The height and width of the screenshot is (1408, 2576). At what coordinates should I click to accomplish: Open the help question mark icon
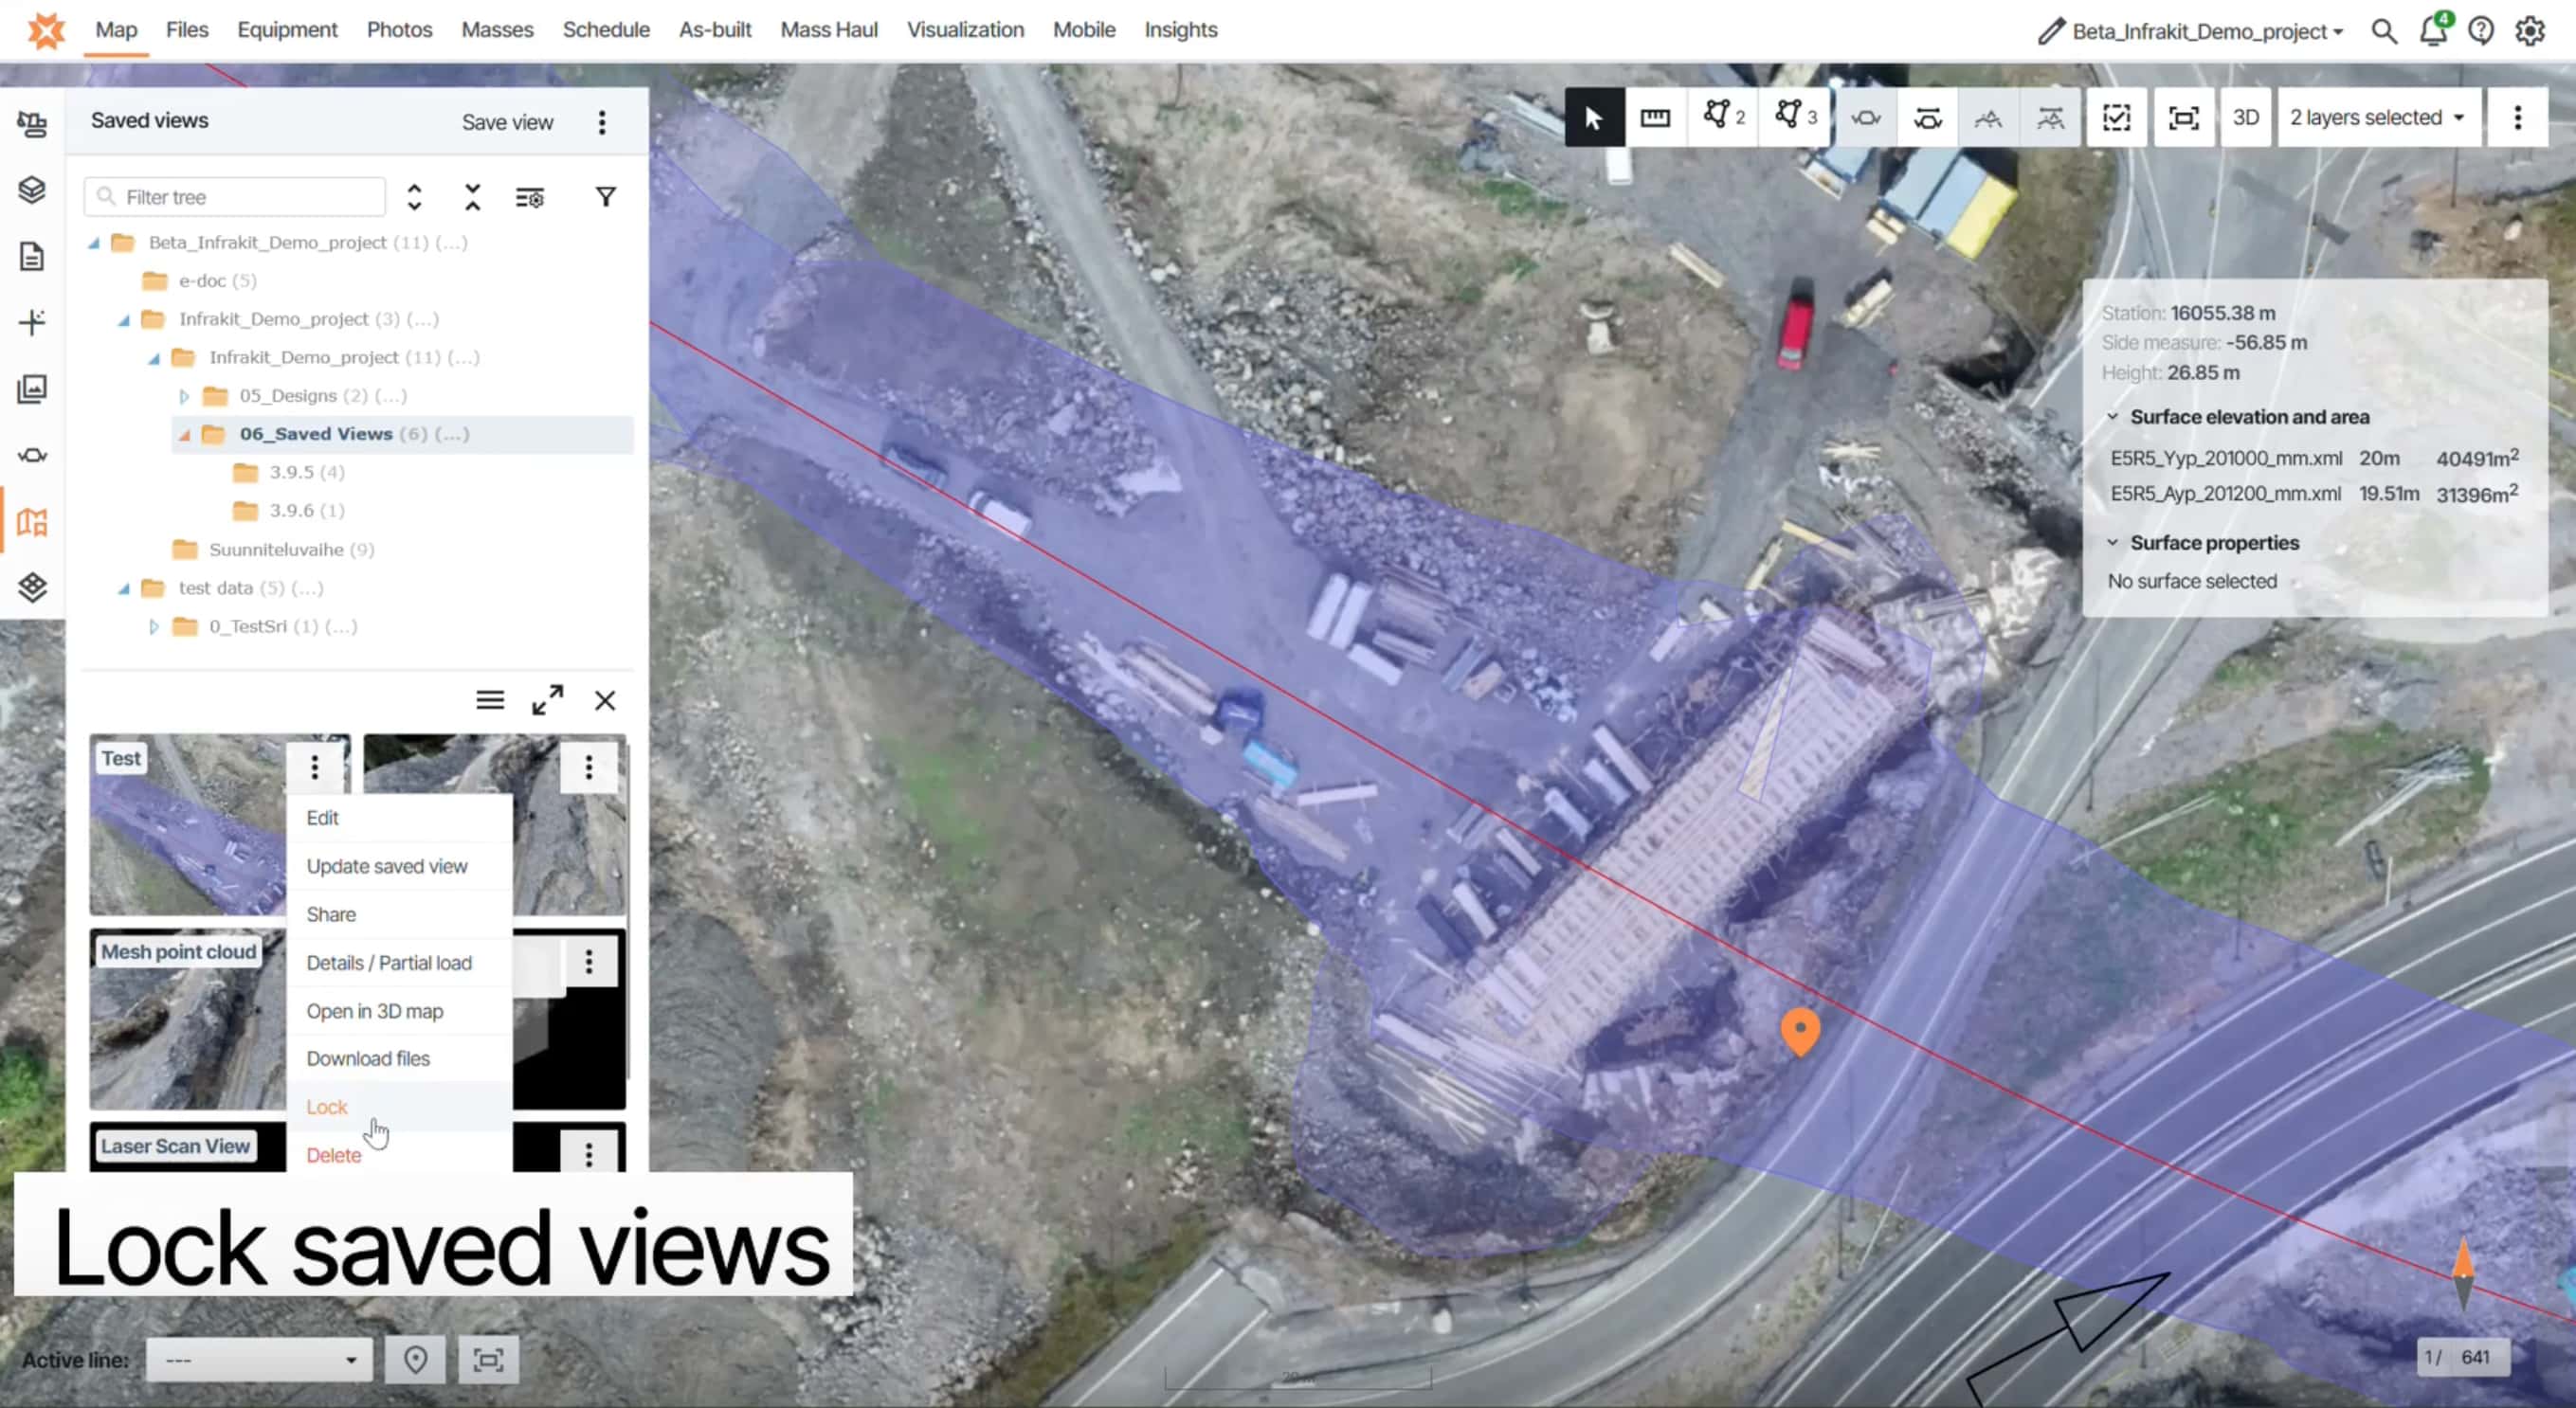(x=2481, y=31)
